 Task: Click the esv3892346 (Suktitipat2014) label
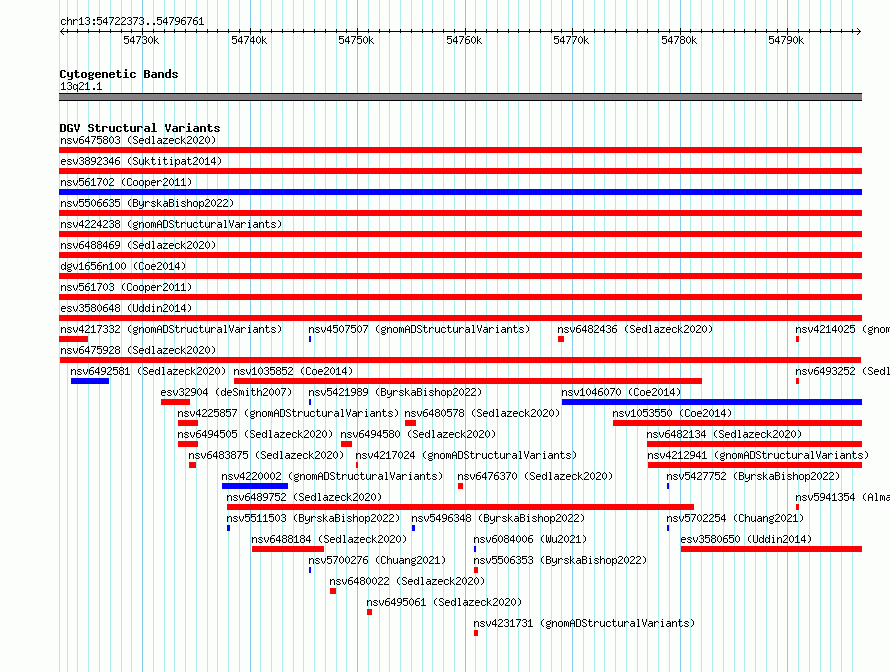point(141,161)
